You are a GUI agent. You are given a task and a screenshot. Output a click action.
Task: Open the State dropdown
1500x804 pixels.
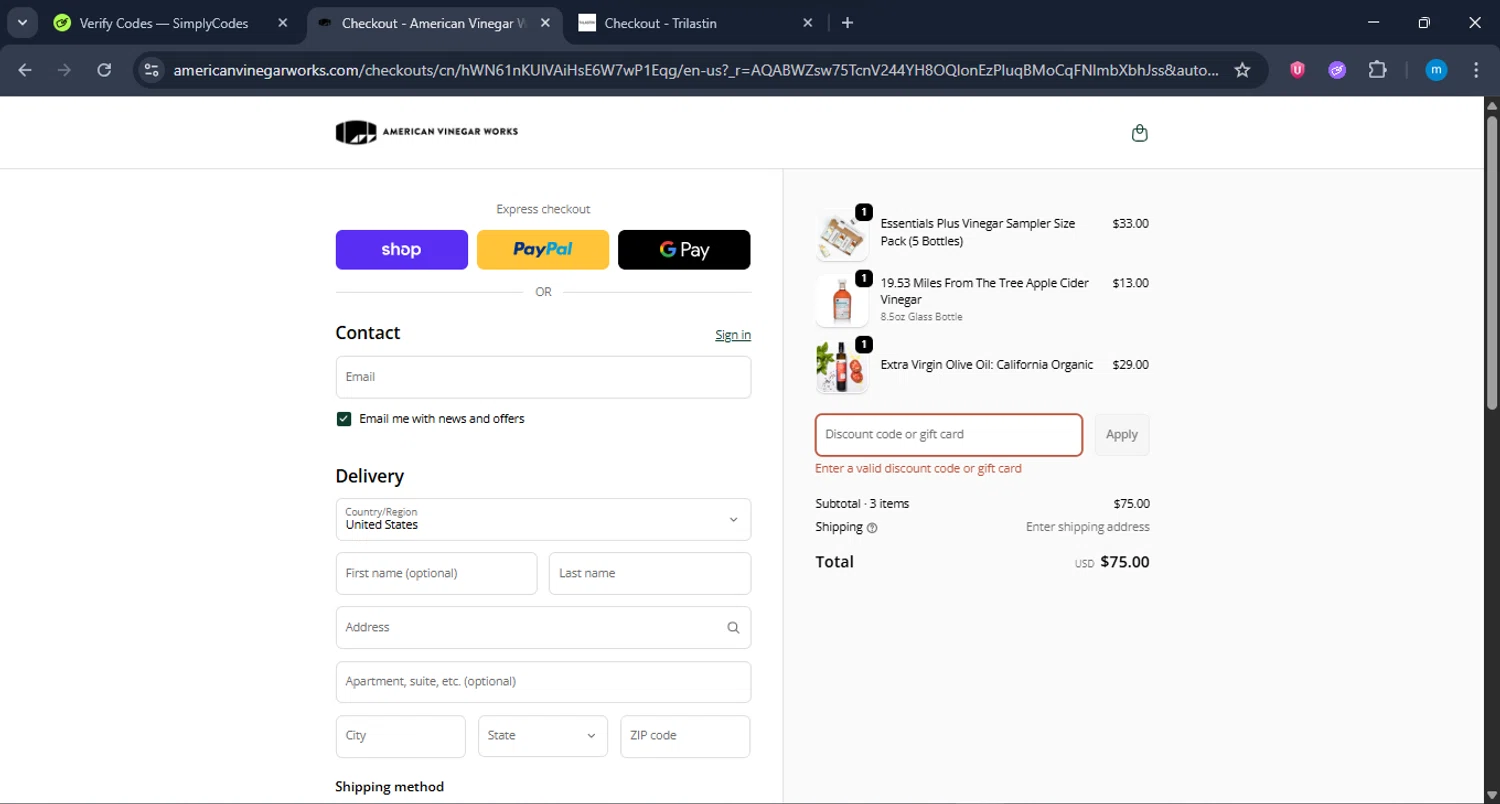[x=543, y=736]
